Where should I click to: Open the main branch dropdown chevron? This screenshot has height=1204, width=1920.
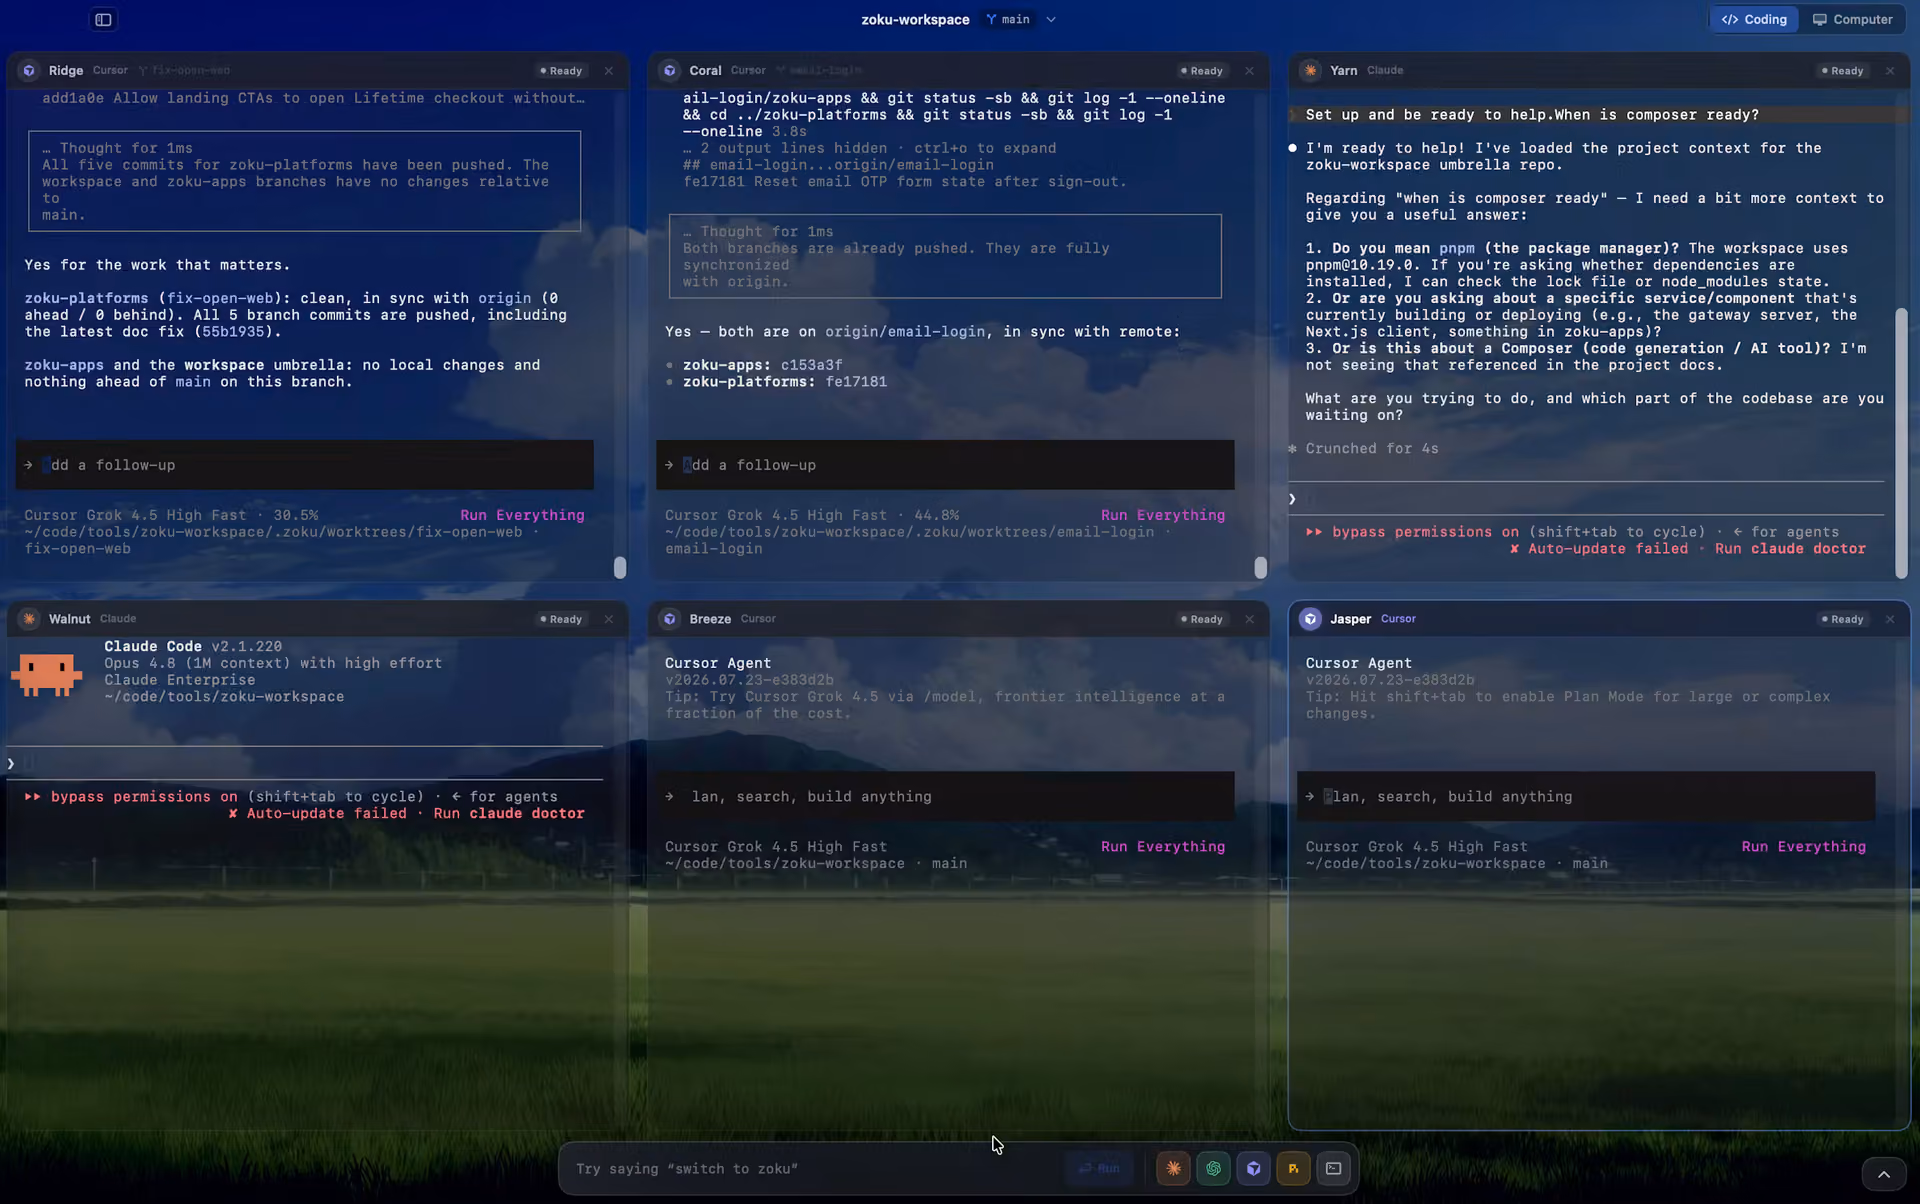[1051, 19]
